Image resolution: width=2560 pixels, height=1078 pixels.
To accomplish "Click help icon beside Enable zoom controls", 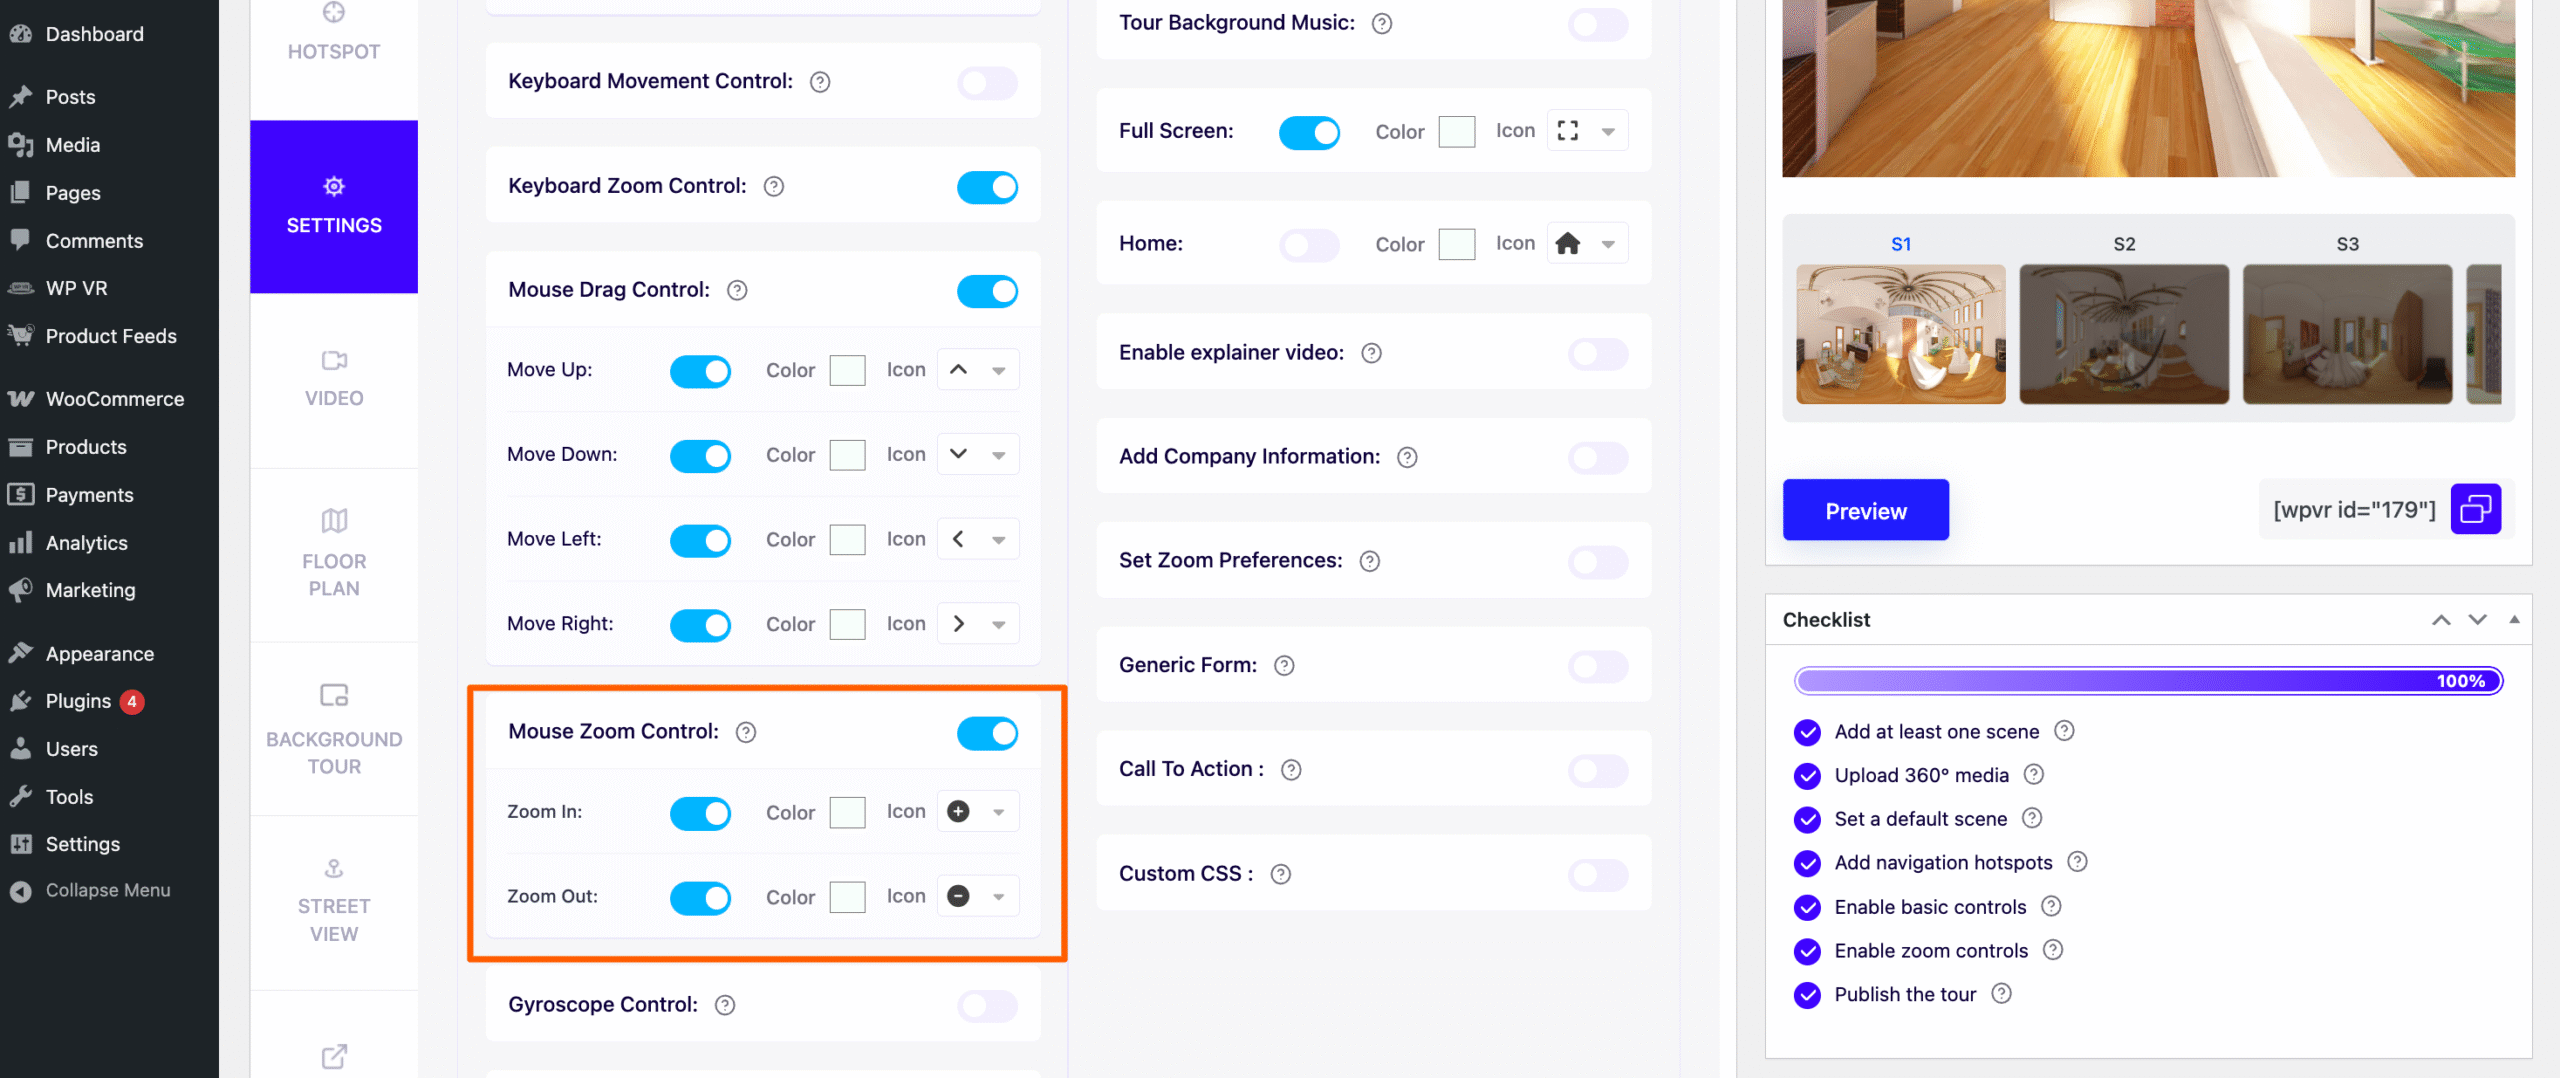I will (2053, 950).
